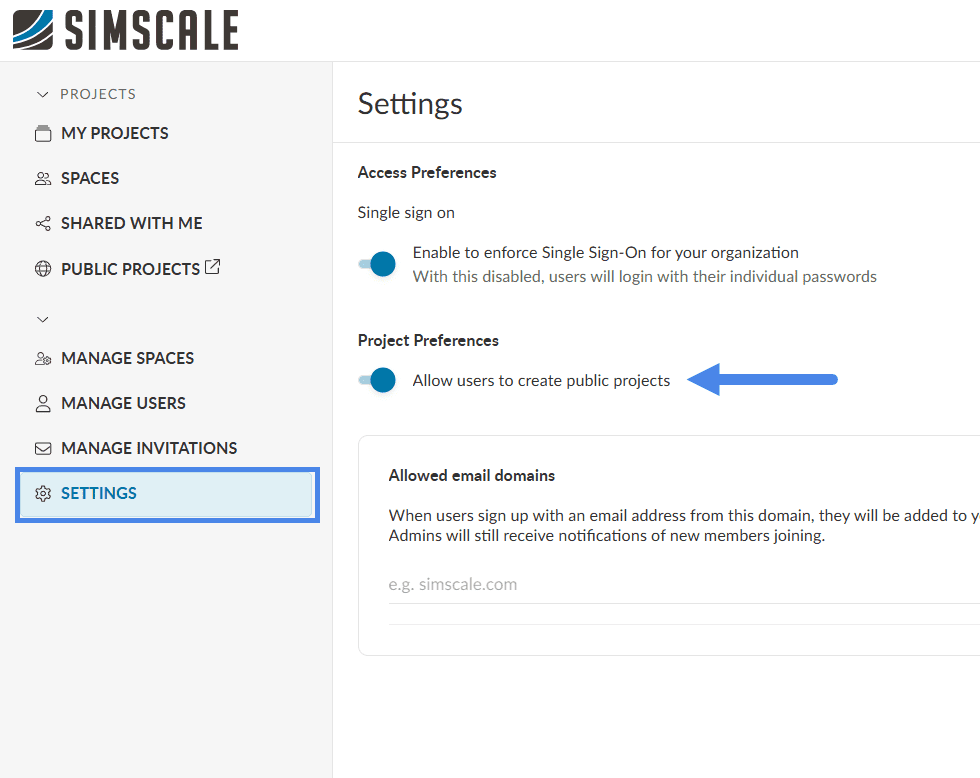Click the external link icon beside Public Projects
The width and height of the screenshot is (980, 778).
click(x=213, y=267)
